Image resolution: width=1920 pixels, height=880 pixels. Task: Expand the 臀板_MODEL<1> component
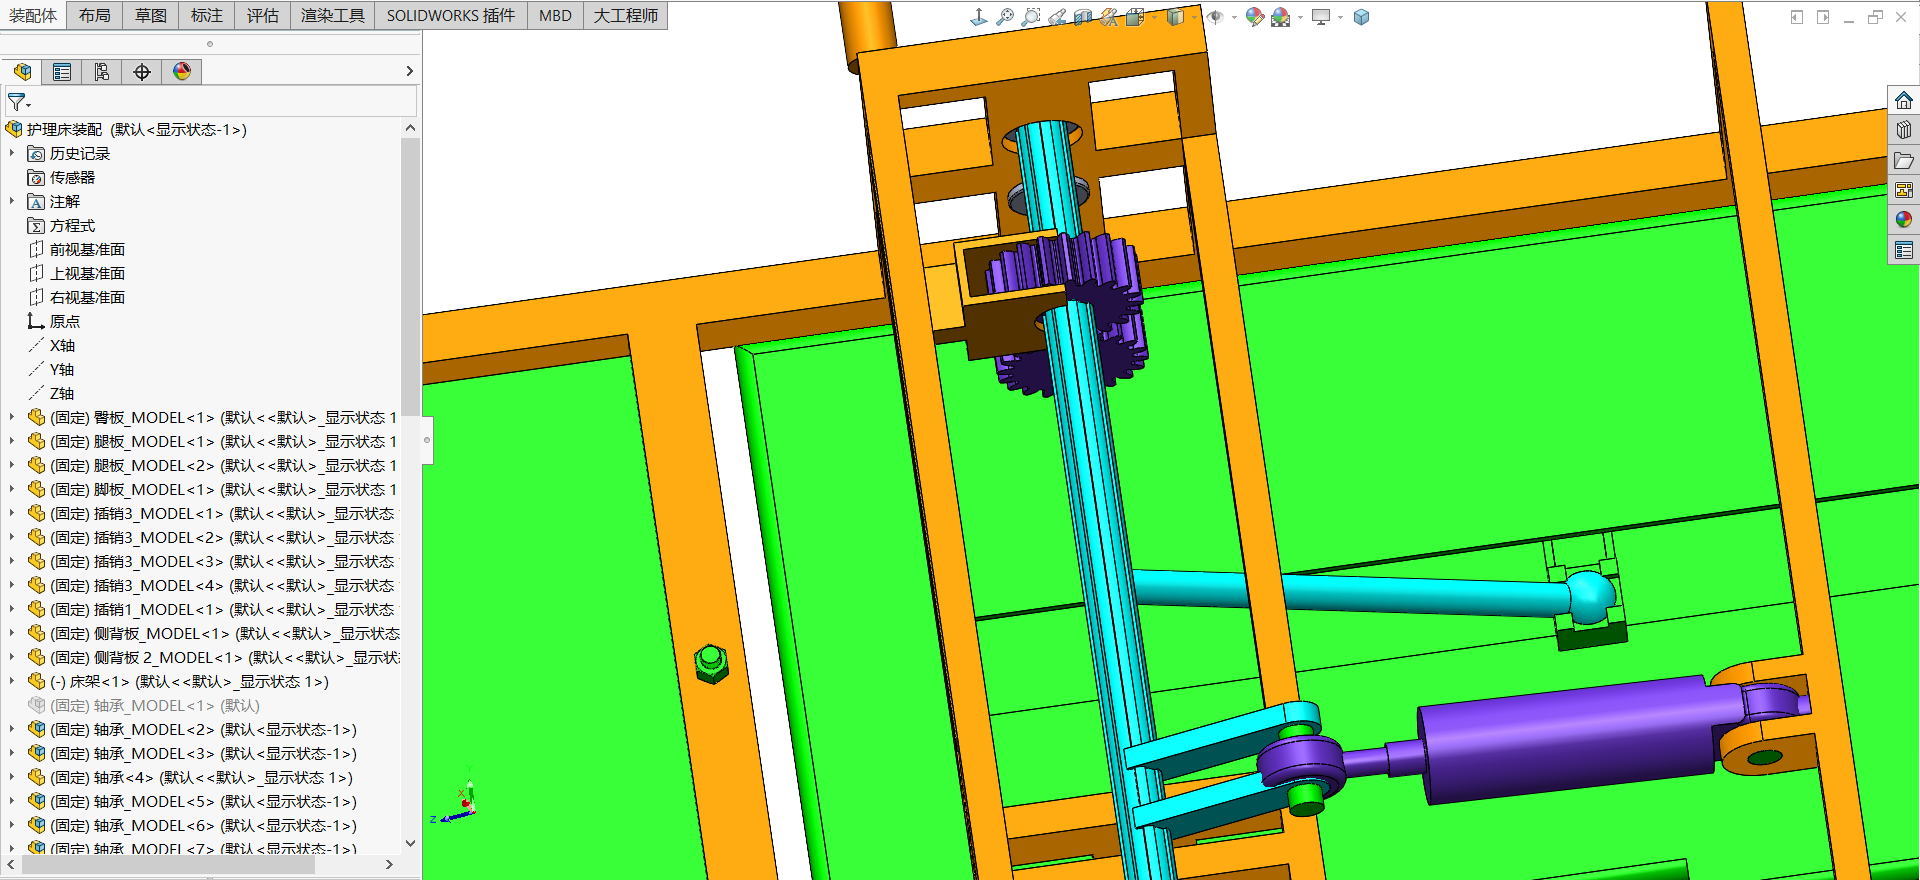[12, 418]
